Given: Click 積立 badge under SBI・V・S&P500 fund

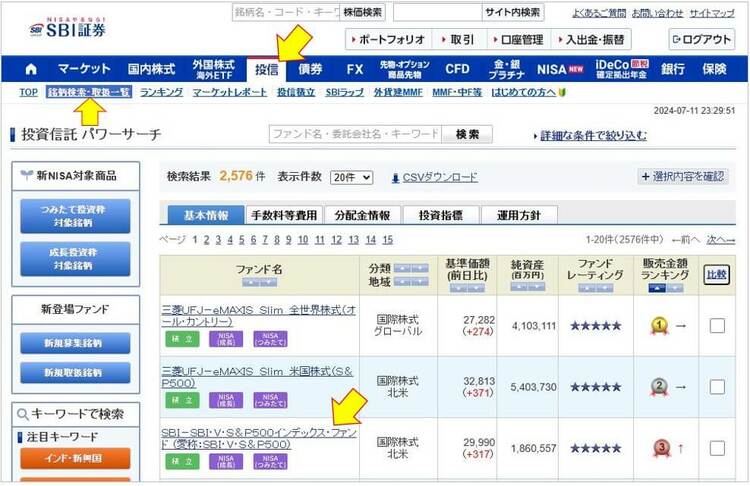Looking at the screenshot, I should coord(182,461).
